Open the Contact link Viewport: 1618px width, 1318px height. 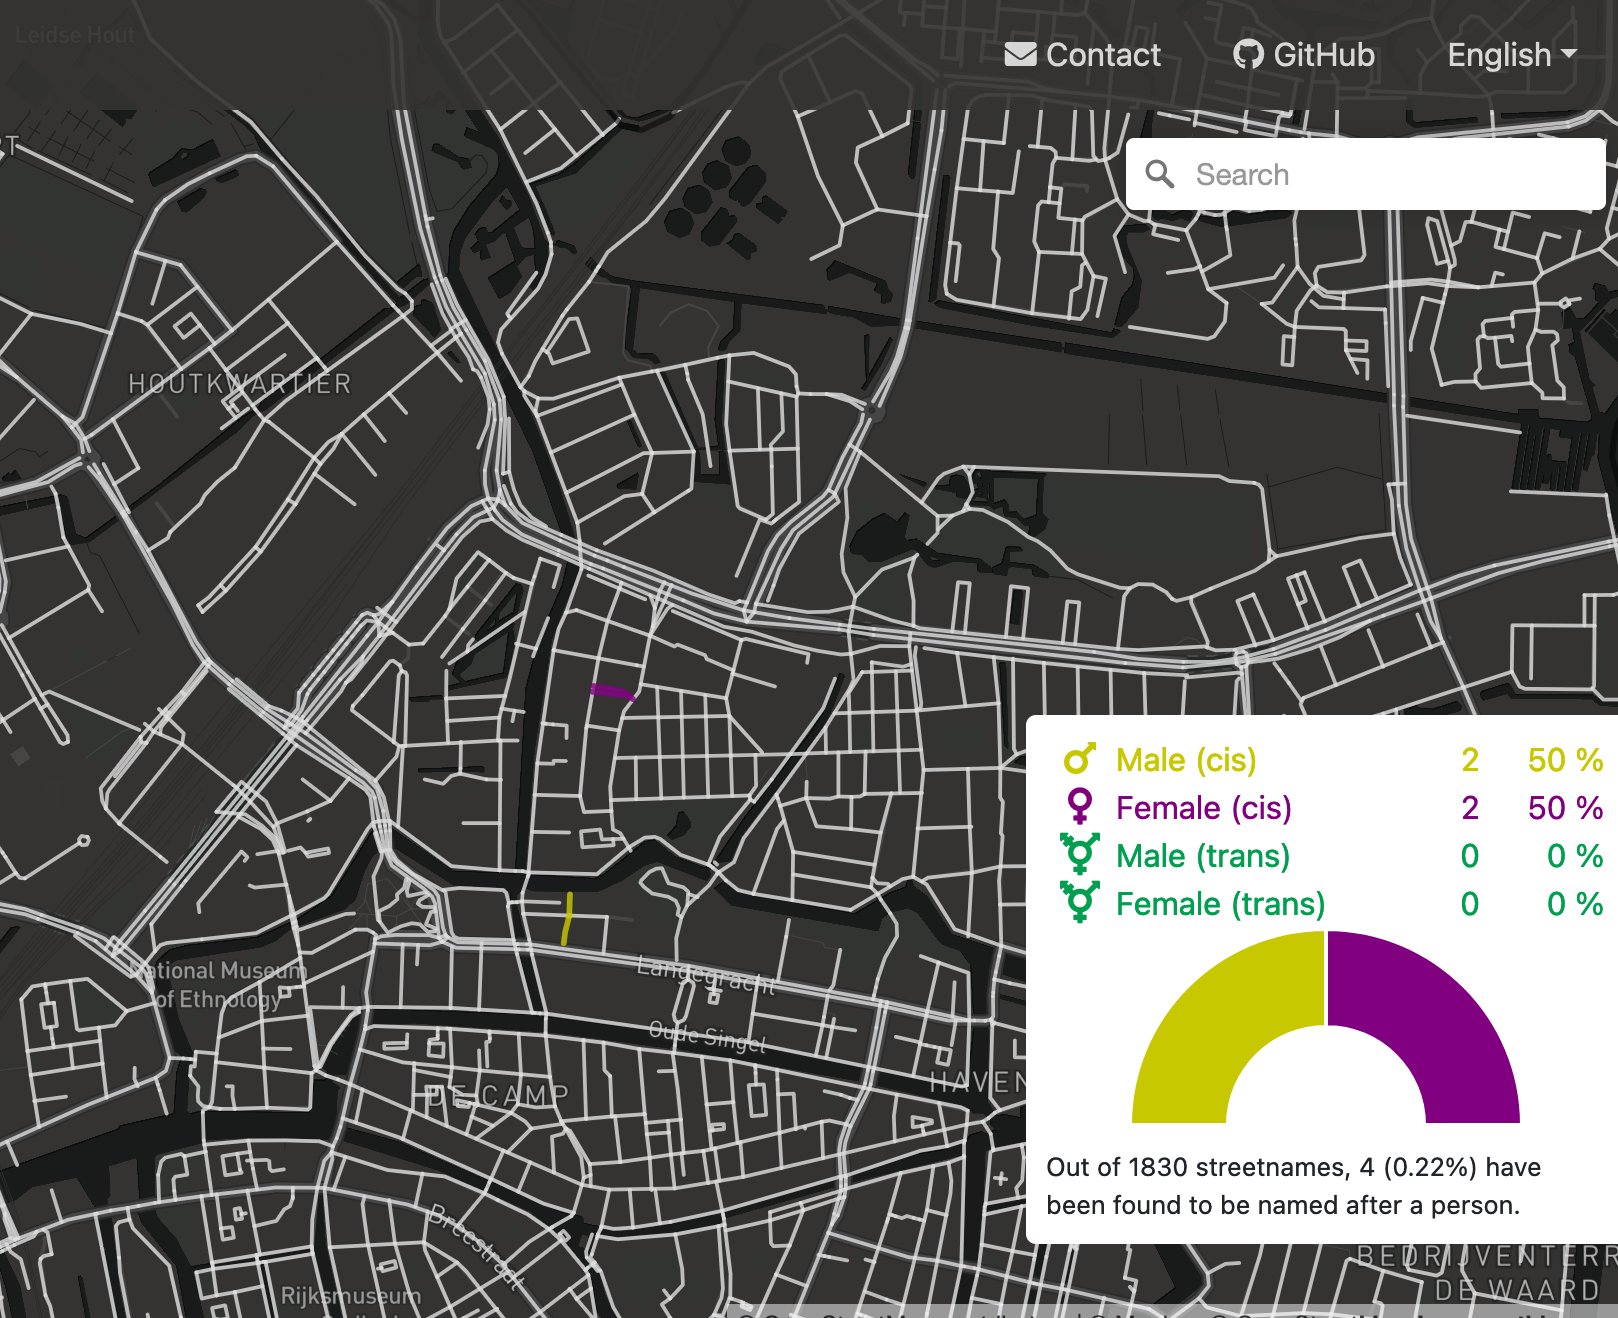pos(1083,55)
